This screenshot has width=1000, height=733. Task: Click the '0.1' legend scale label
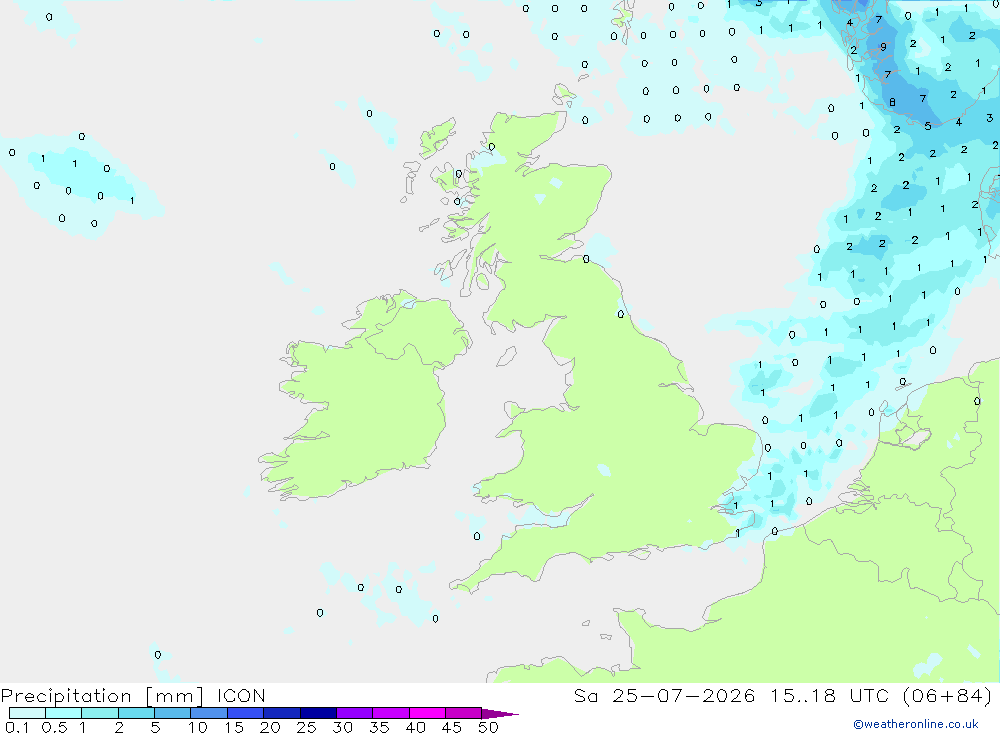tap(17, 727)
